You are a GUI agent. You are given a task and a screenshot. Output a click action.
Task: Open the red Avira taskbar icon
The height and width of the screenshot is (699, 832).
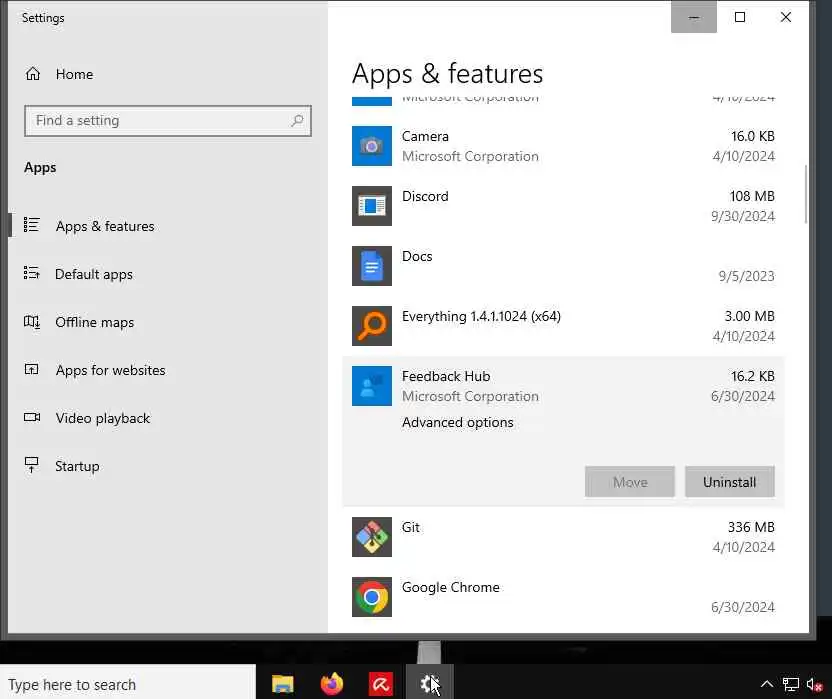380,684
